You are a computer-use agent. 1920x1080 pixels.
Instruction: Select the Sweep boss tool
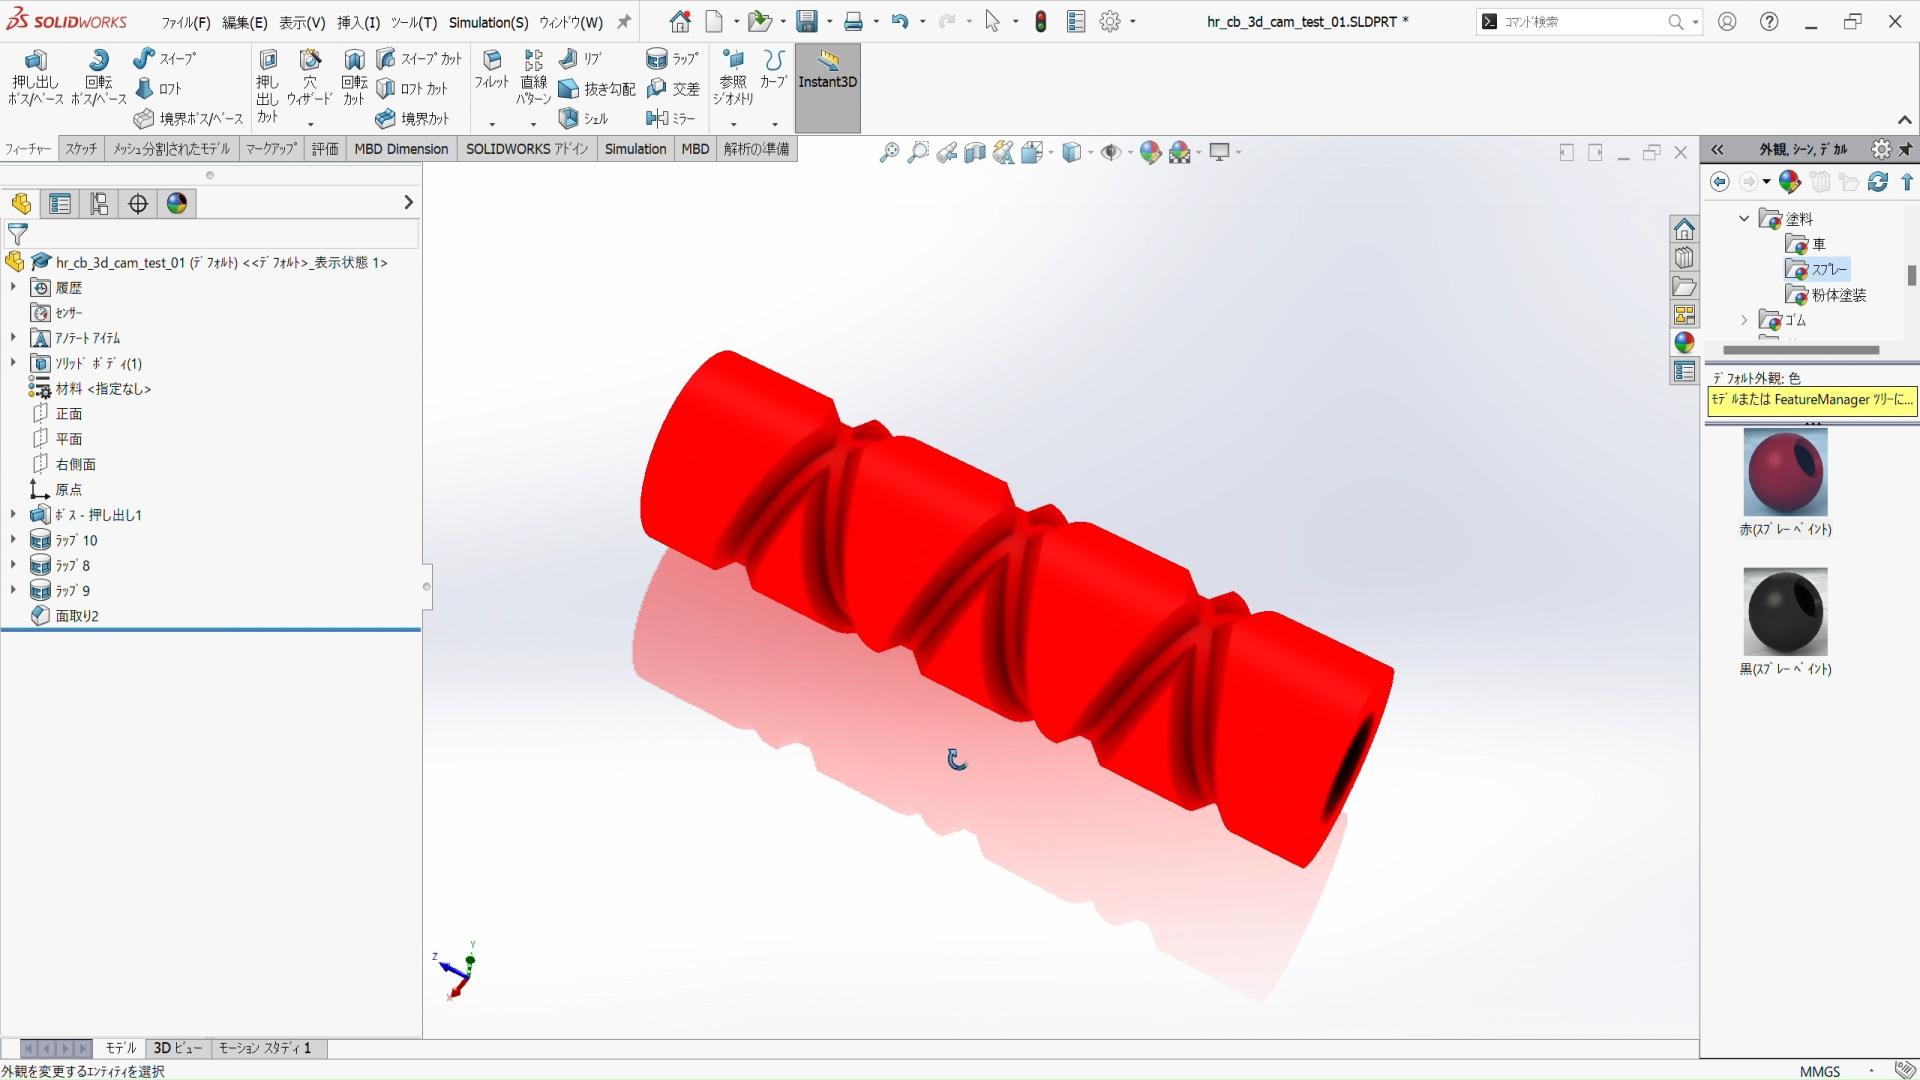[x=165, y=59]
